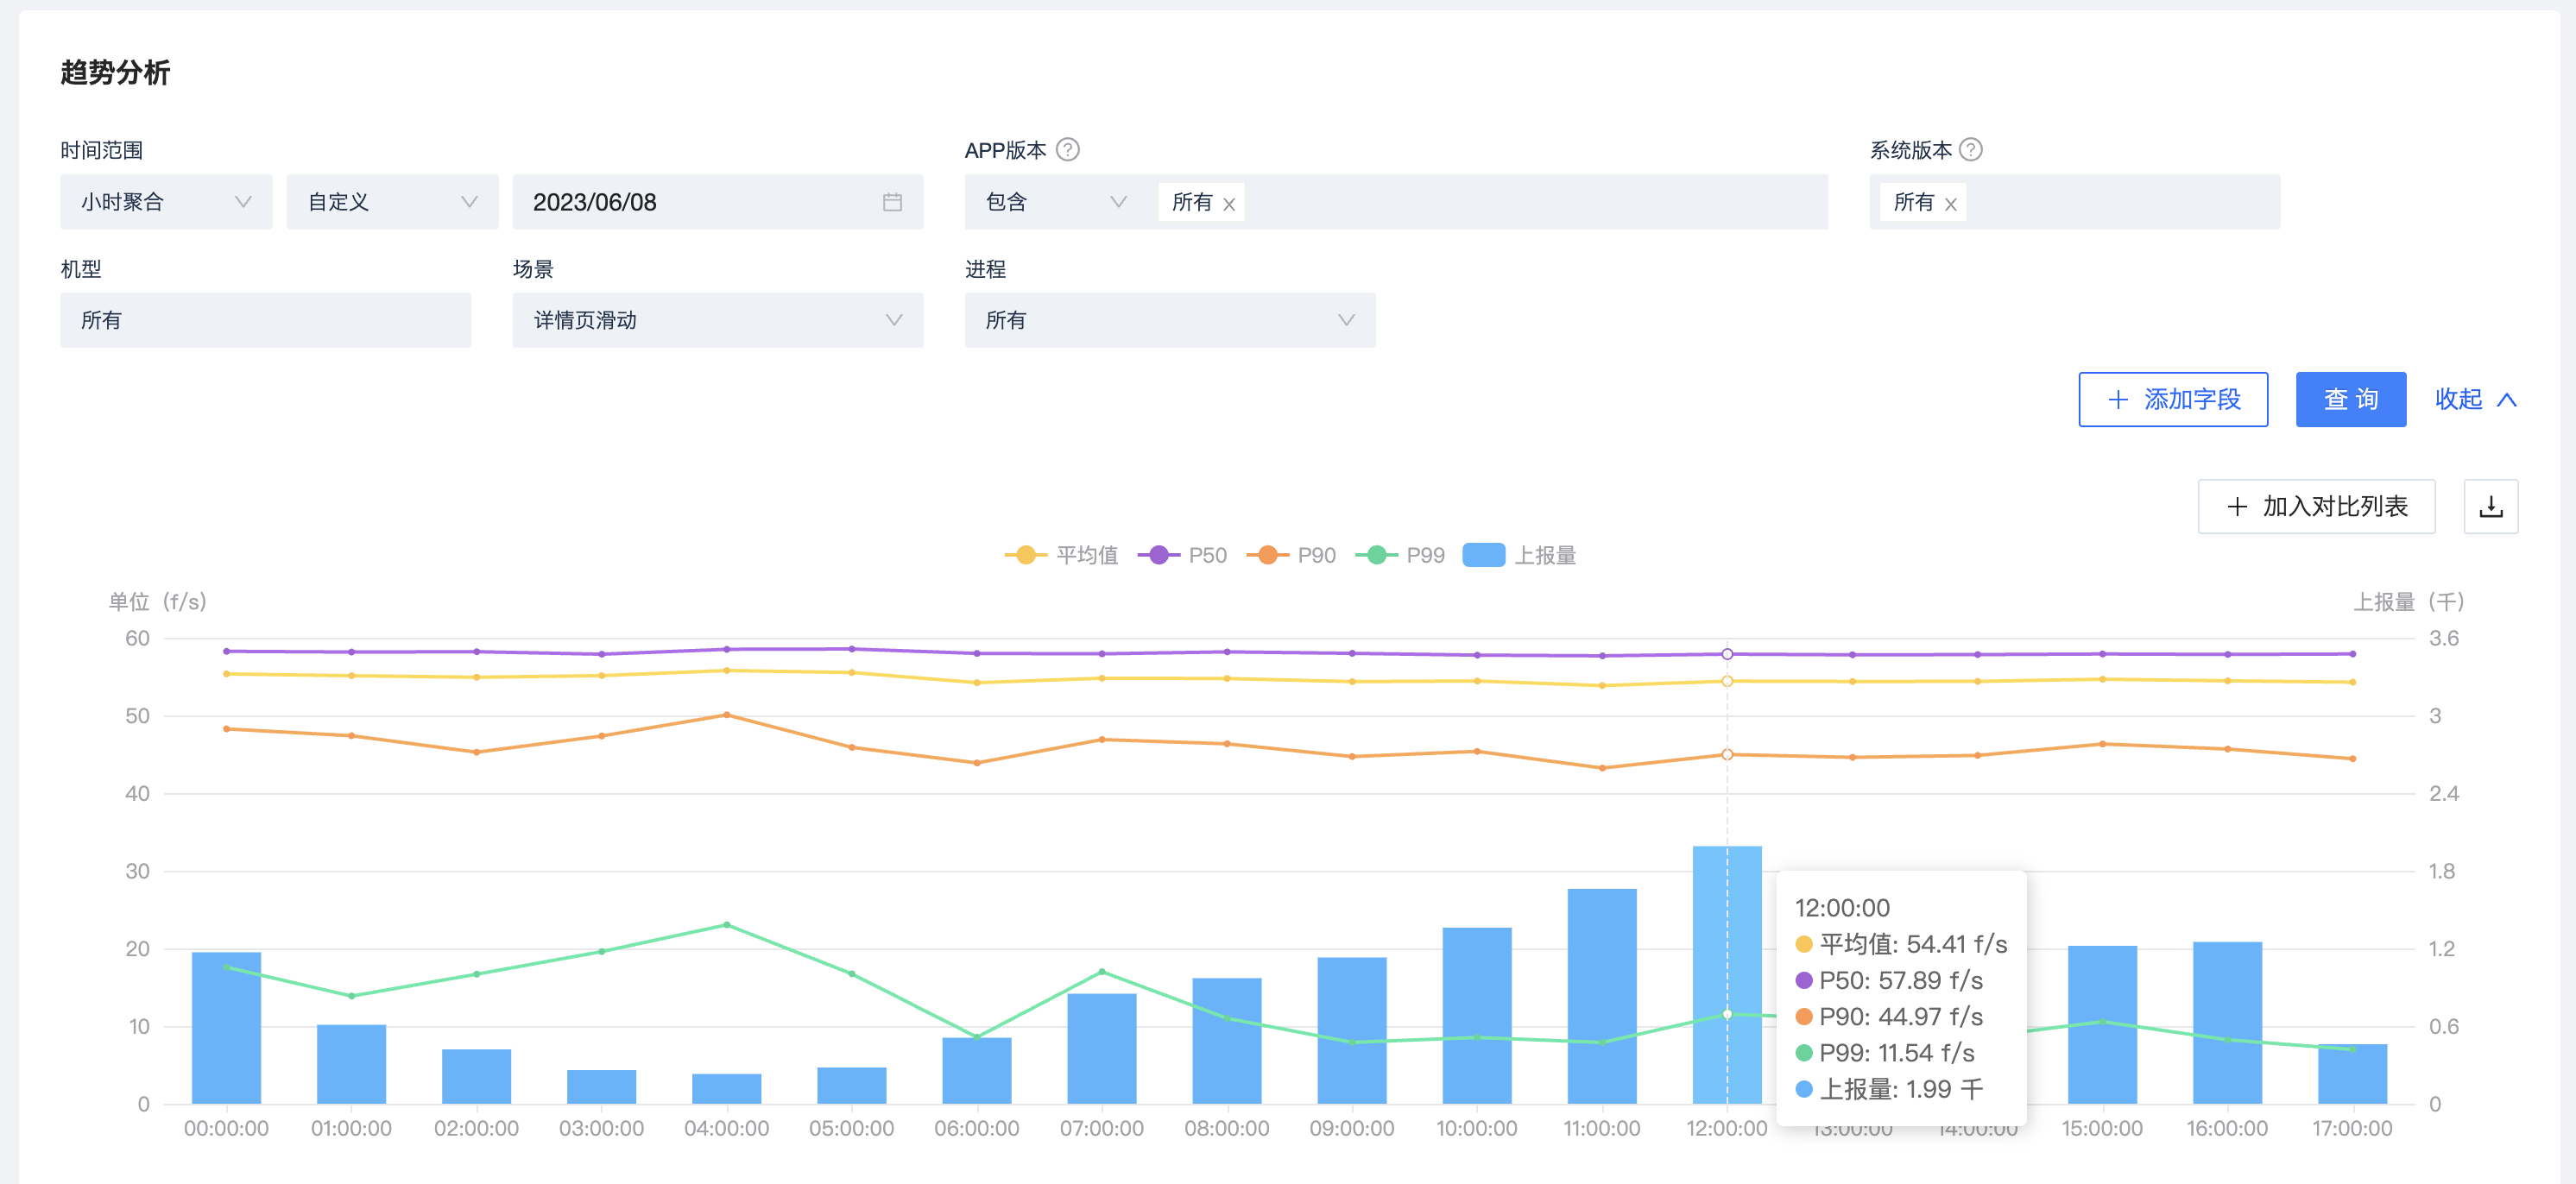2576x1184 pixels.
Task: Toggle the P99 legend series
Action: [1400, 555]
